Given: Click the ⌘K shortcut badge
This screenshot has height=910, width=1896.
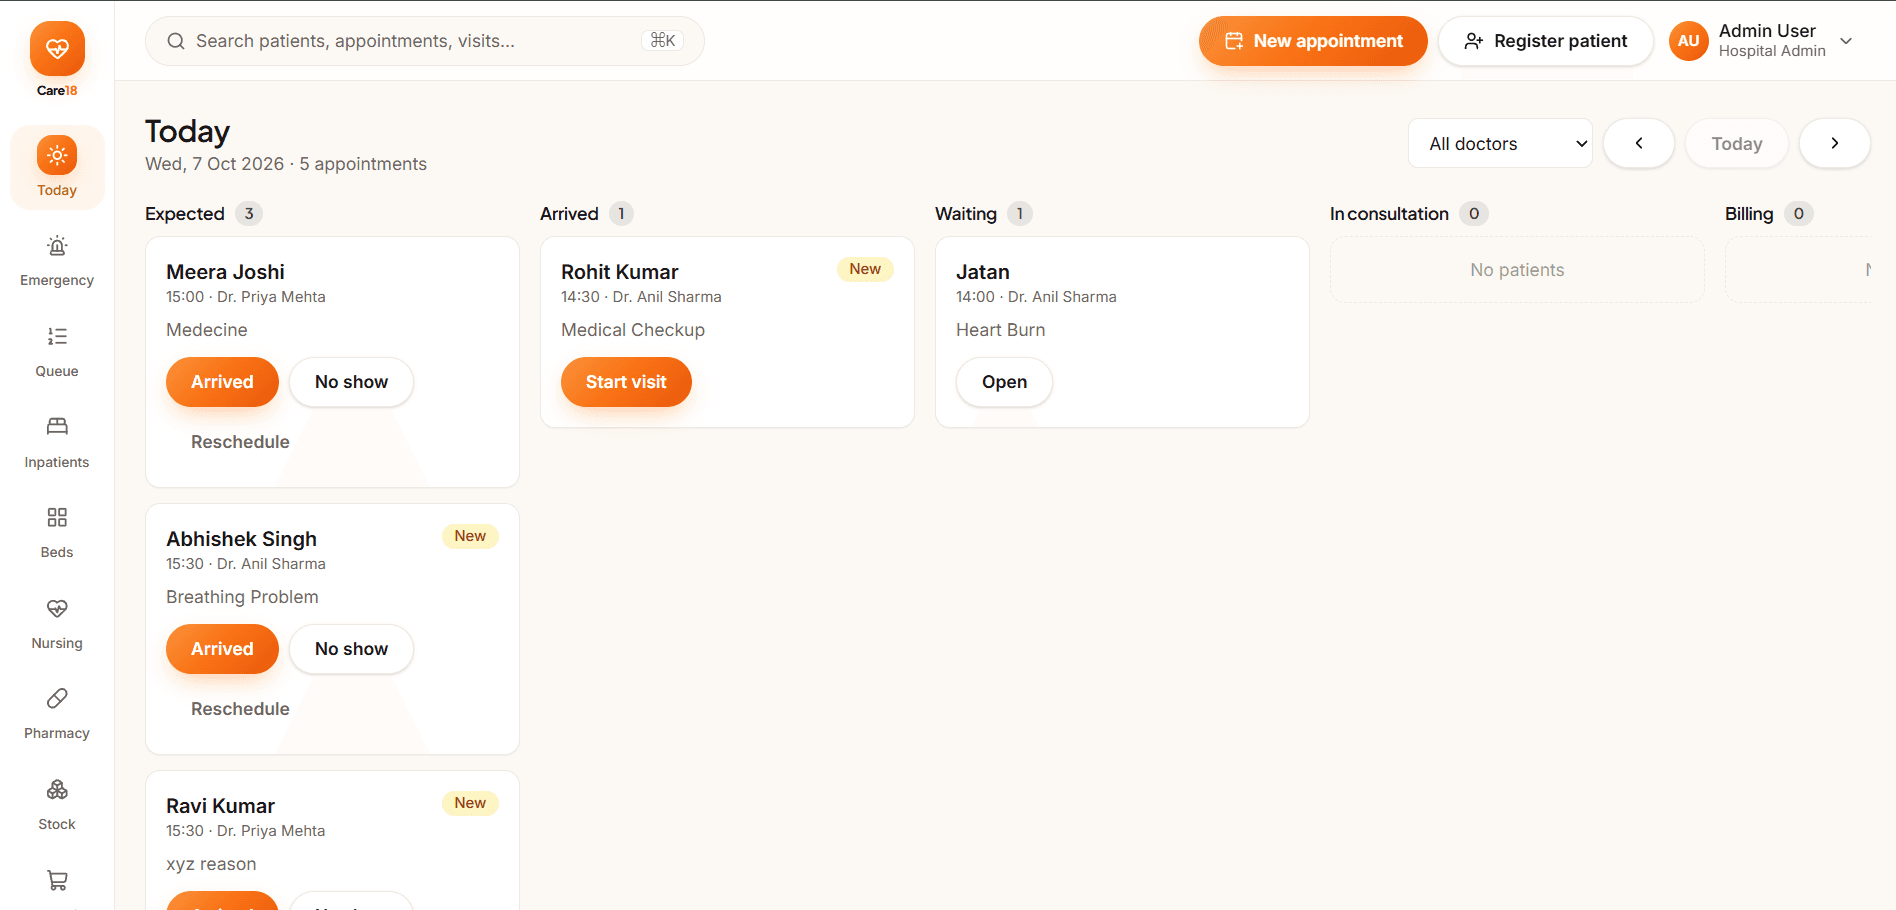Looking at the screenshot, I should (662, 41).
